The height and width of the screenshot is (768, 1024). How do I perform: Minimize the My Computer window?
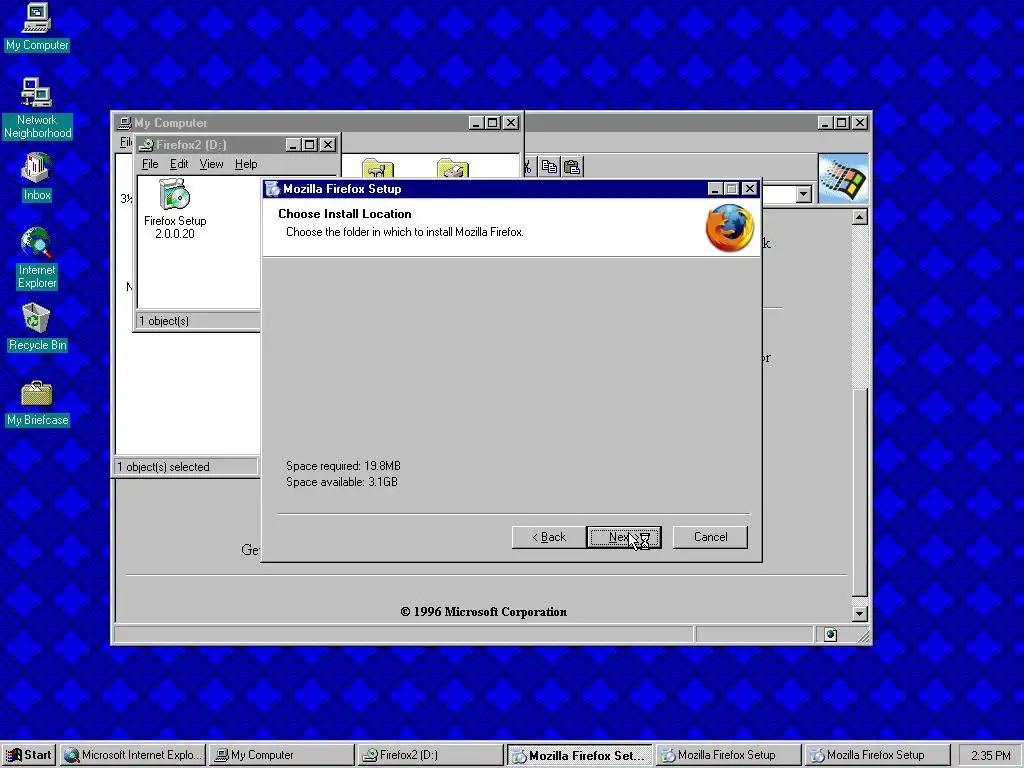pyautogui.click(x=476, y=123)
